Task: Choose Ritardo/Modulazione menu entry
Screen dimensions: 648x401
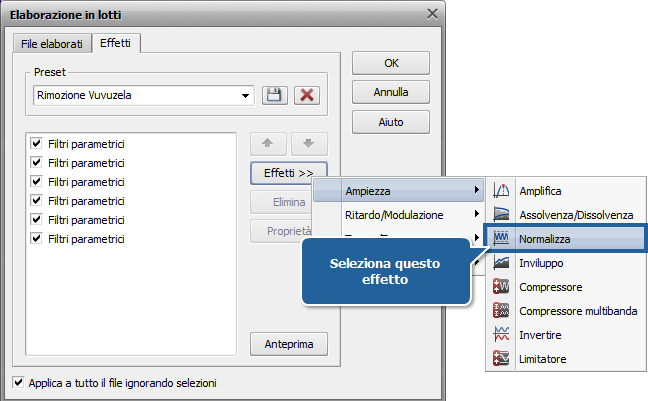Action: pyautogui.click(x=398, y=215)
